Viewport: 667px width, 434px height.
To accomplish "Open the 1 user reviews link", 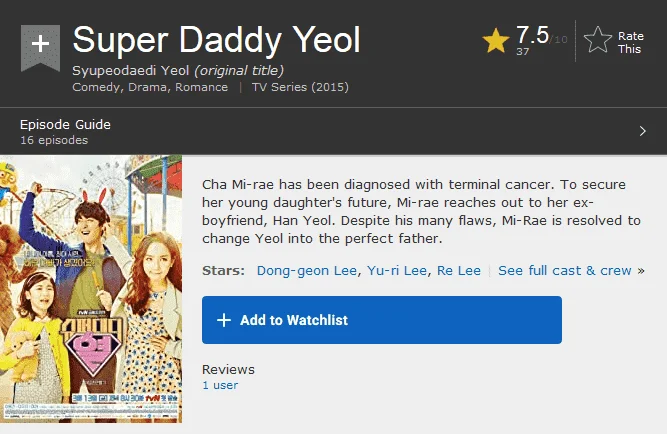I will pyautogui.click(x=220, y=385).
